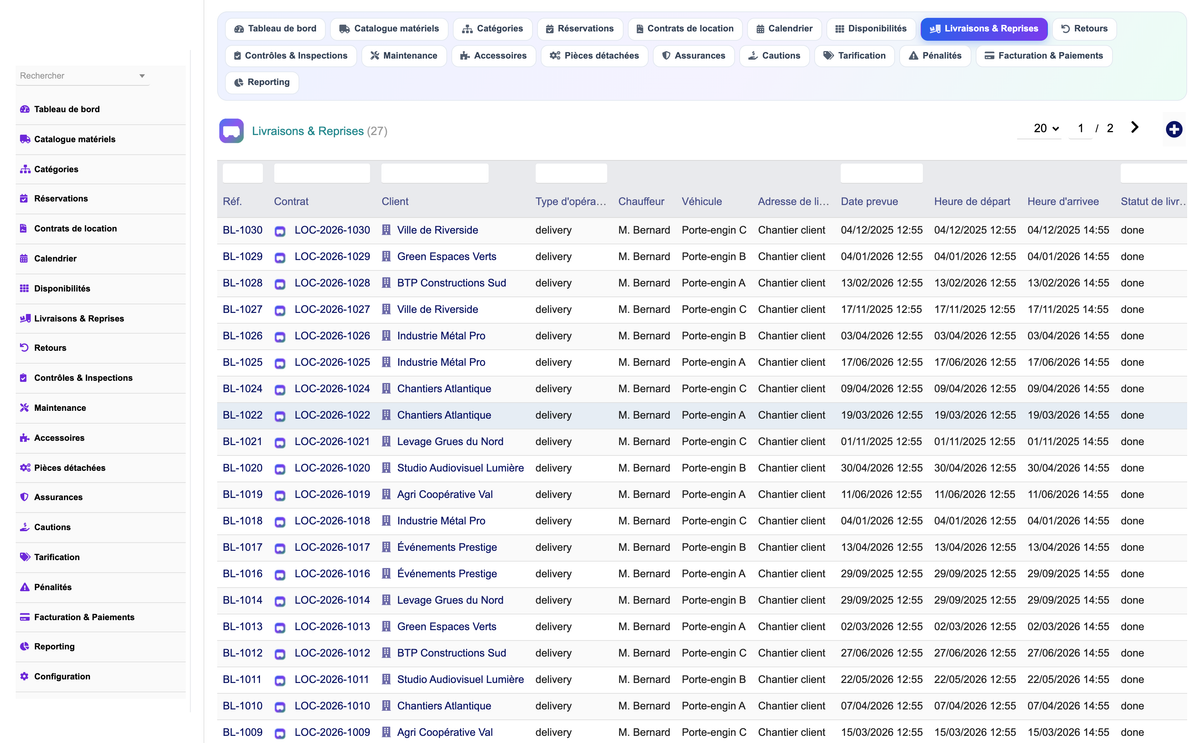The height and width of the screenshot is (743, 1200).
Task: Click the Calendrier sidebar icon
Action: pos(25,258)
